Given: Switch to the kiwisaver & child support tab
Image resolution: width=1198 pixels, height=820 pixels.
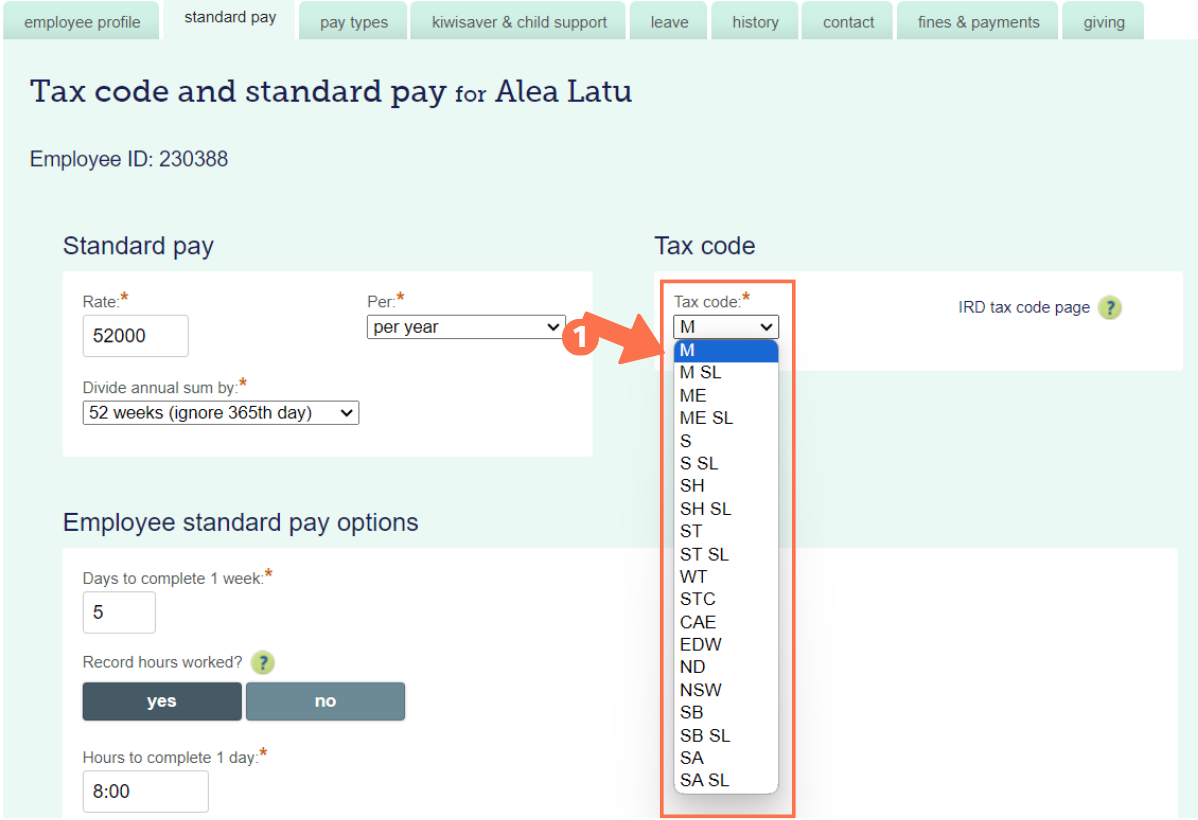Looking at the screenshot, I should [517, 20].
